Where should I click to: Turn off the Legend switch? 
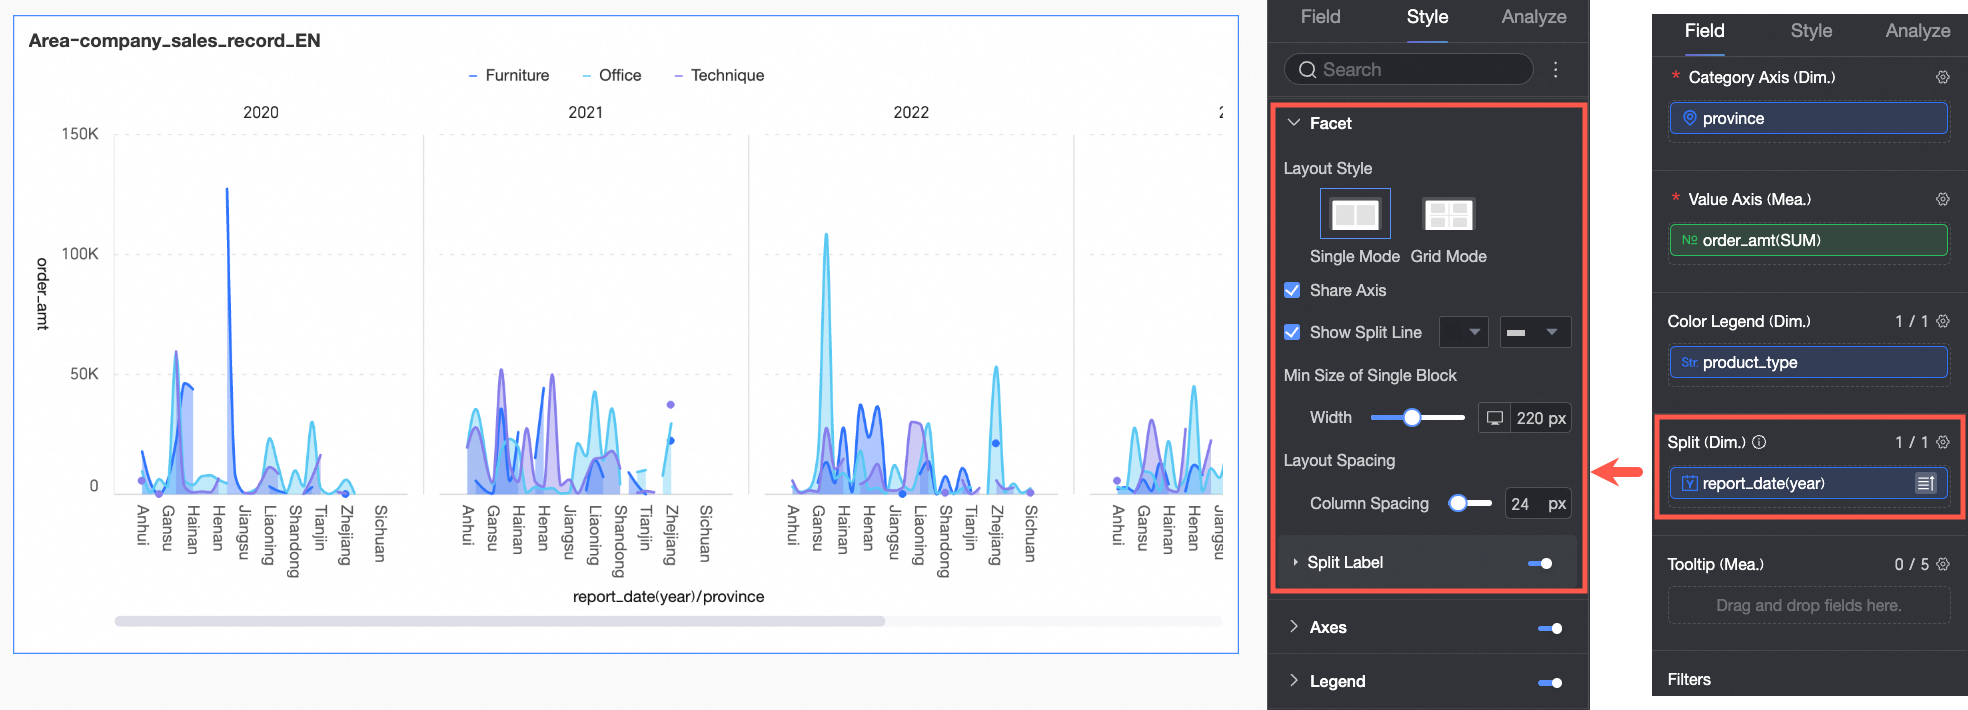[1550, 682]
